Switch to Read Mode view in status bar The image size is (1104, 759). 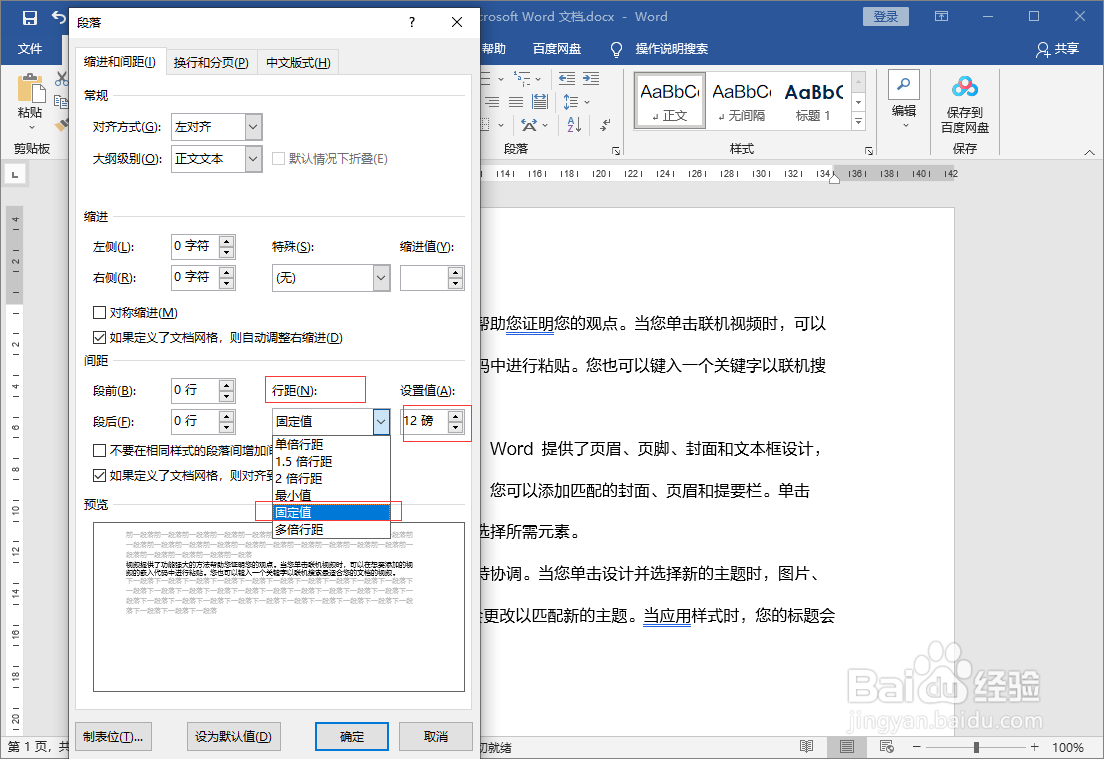pyautogui.click(x=807, y=746)
